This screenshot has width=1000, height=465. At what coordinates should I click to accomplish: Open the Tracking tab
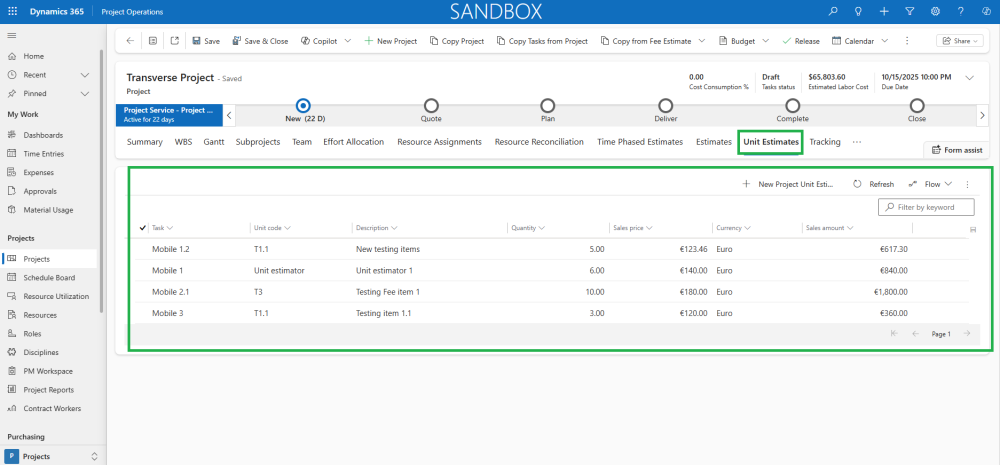pyautogui.click(x=825, y=142)
